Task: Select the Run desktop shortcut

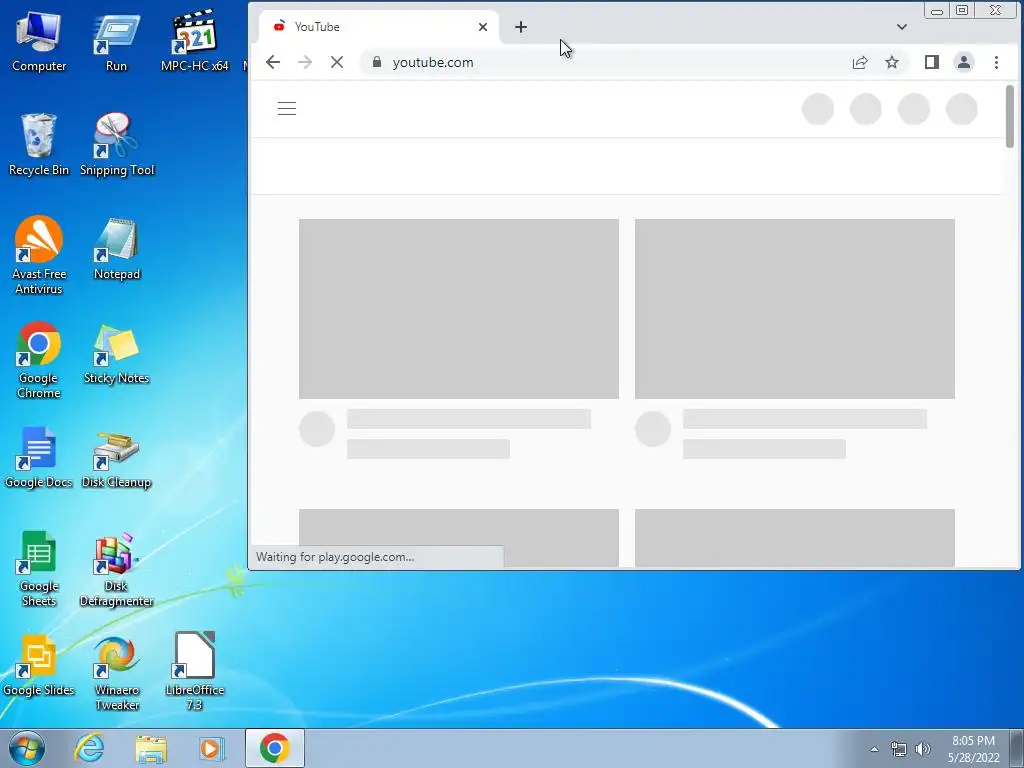Action: click(116, 42)
